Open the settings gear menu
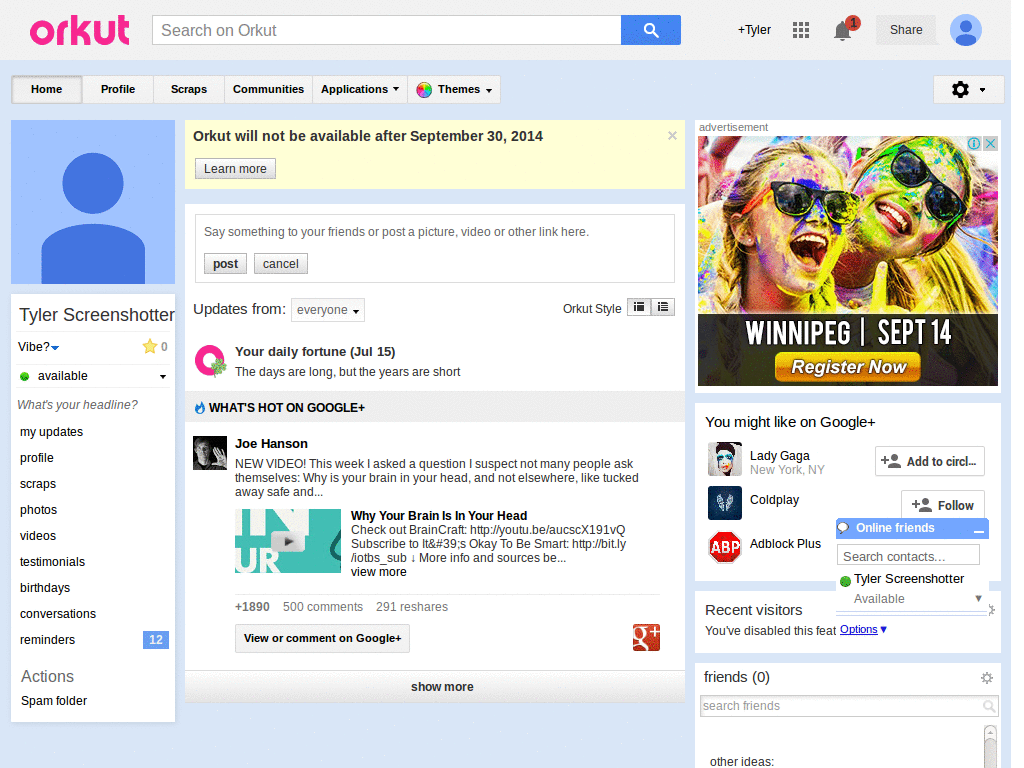Screen dimensions: 1024x768 pyautogui.click(x=968, y=89)
